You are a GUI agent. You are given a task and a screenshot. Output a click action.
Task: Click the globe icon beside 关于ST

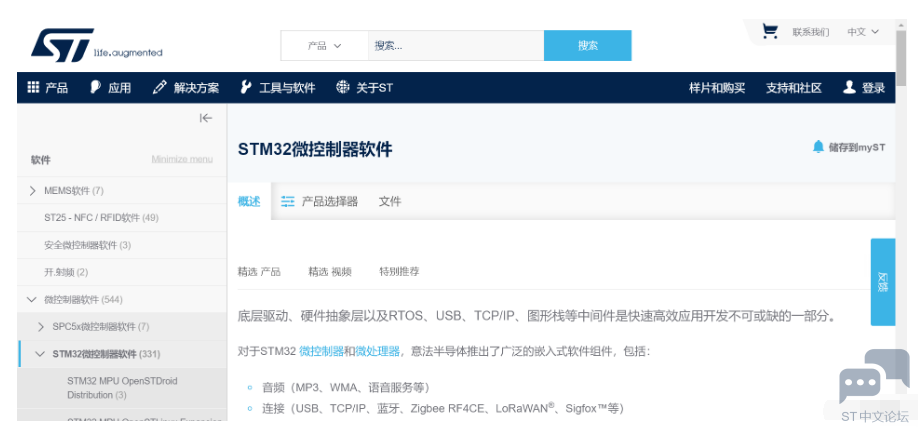tap(342, 88)
